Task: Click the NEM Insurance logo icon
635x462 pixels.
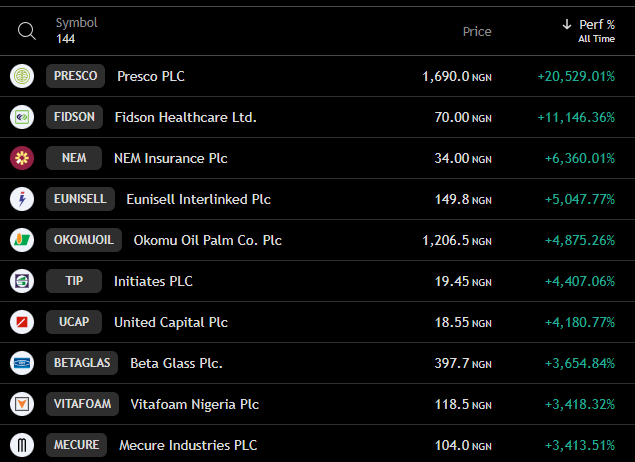Action: pyautogui.click(x=22, y=158)
